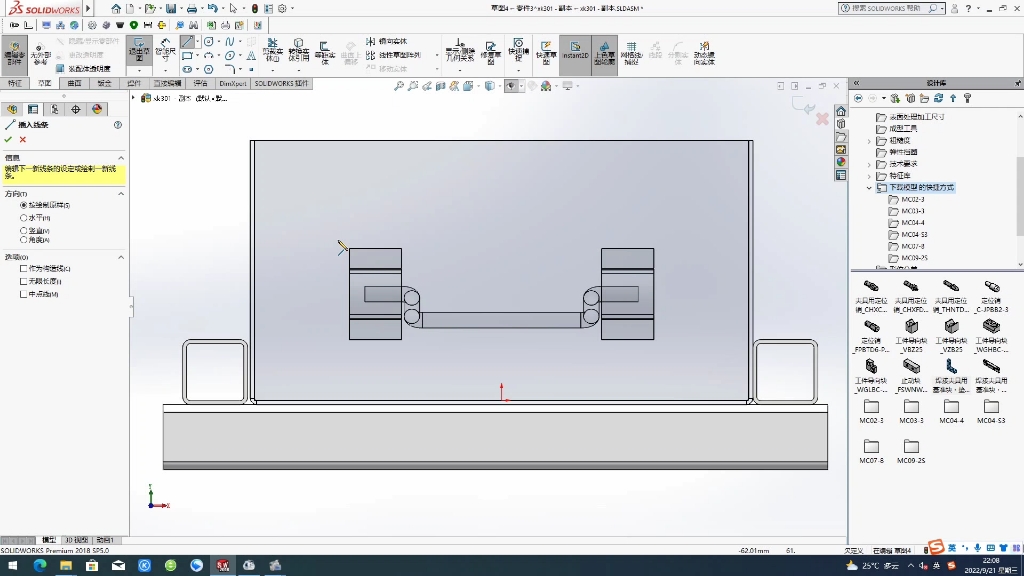Switch to the 评估 ribbon tab
This screenshot has width=1024, height=576.
click(203, 85)
